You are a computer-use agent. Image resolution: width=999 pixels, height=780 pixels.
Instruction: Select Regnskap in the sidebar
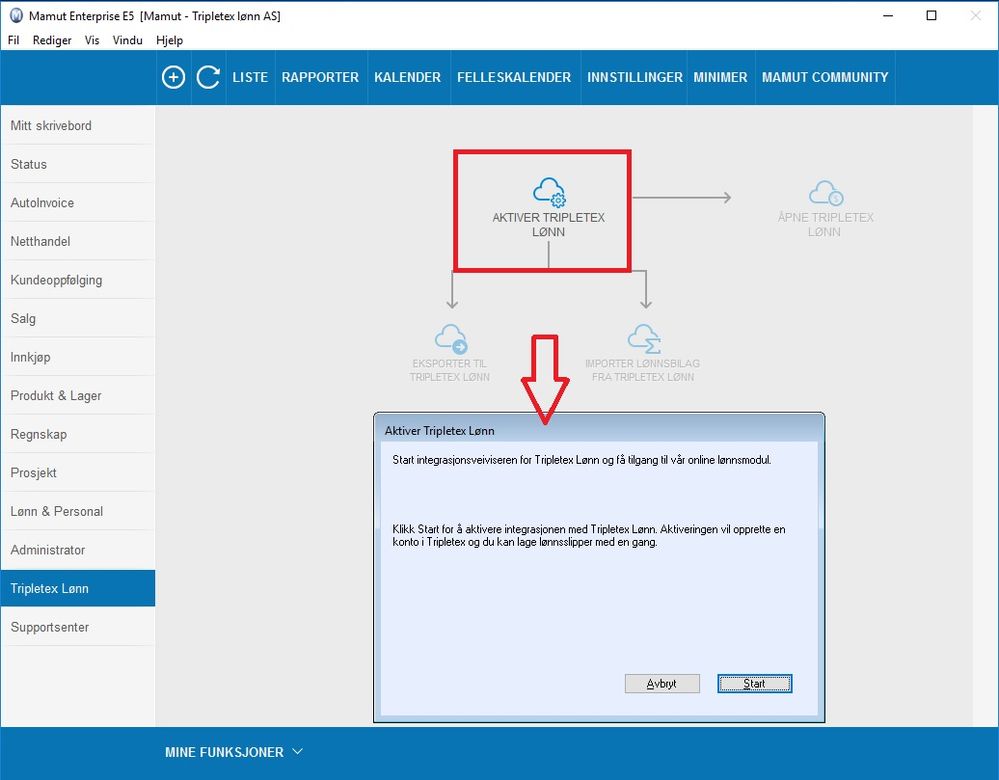78,434
